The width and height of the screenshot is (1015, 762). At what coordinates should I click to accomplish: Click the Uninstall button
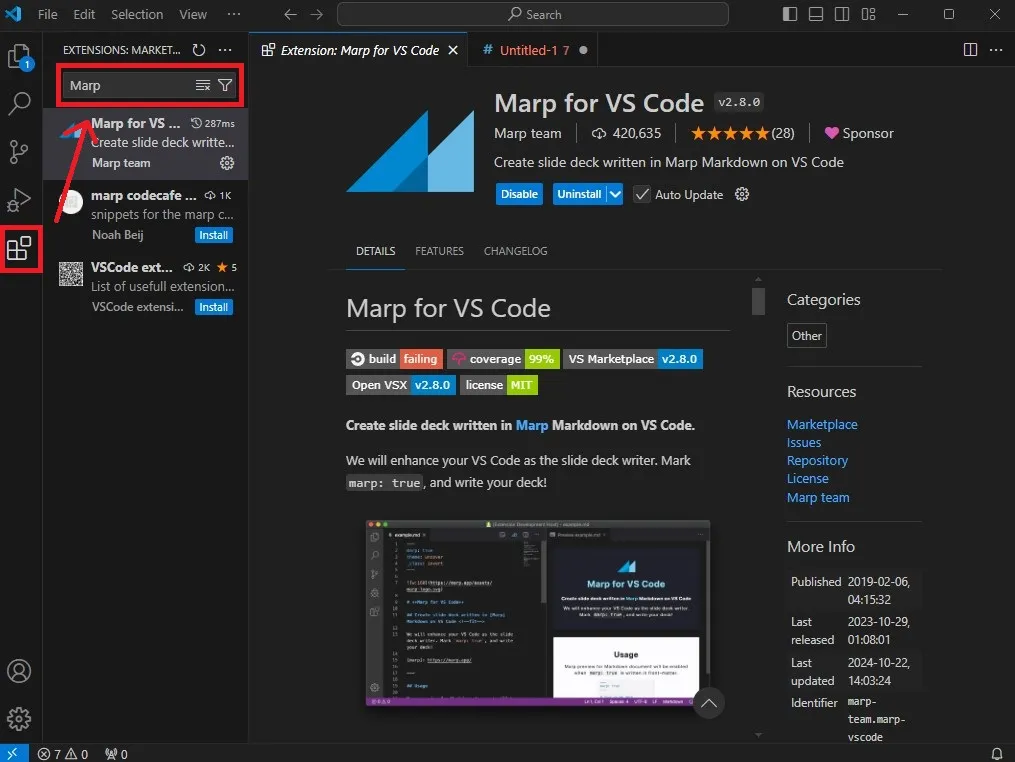coord(579,194)
